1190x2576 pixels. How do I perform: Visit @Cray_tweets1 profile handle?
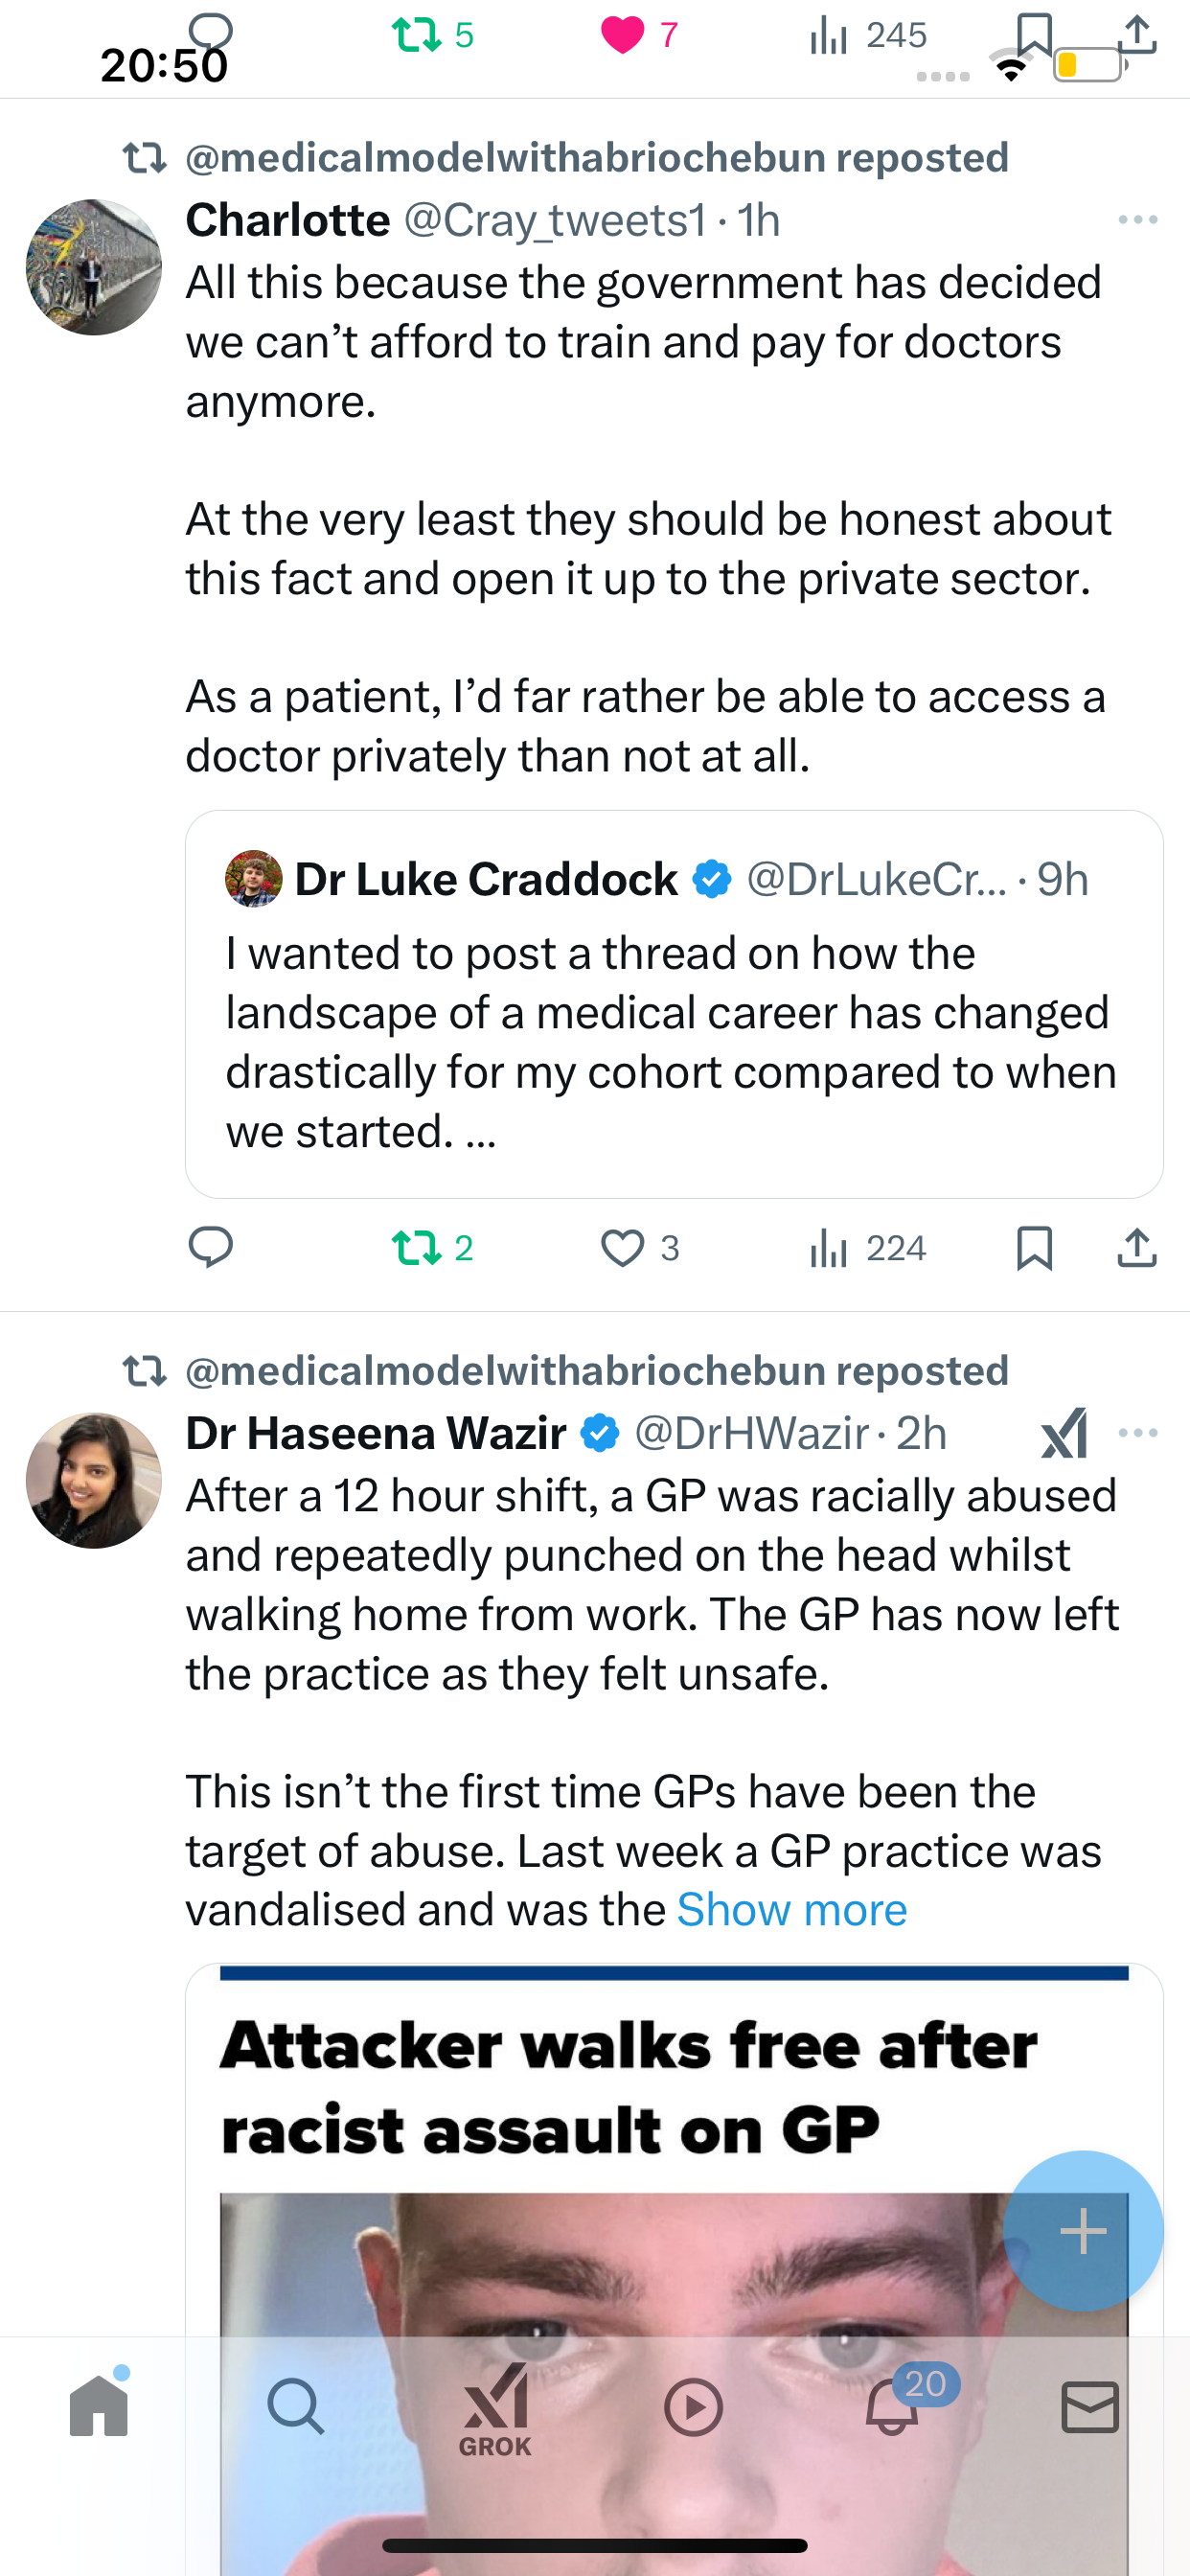(x=554, y=220)
